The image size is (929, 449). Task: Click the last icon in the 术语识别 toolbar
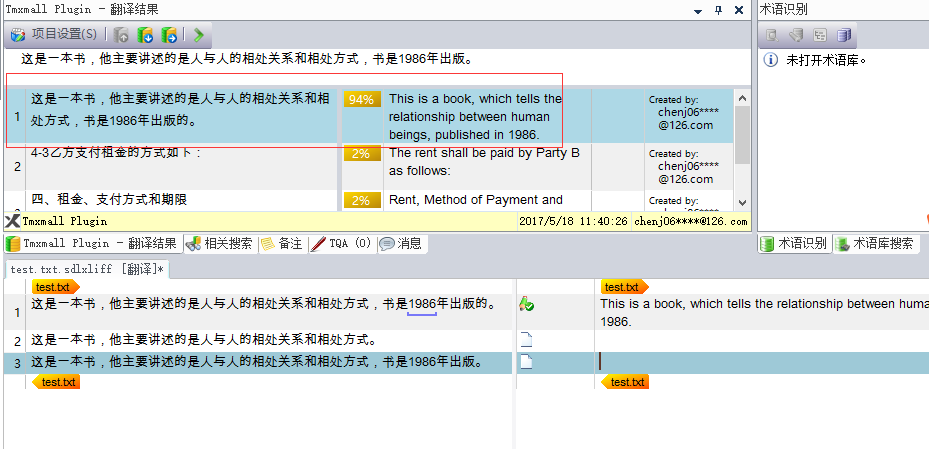pos(844,35)
